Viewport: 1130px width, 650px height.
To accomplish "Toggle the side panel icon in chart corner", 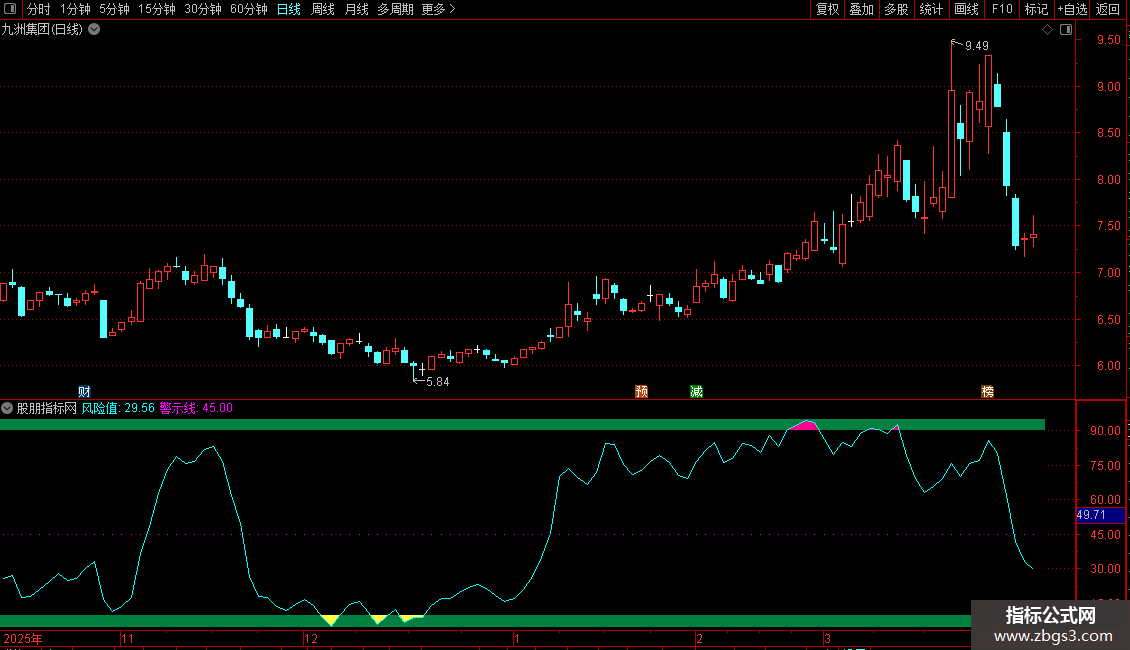I will pyautogui.click(x=1066, y=30).
